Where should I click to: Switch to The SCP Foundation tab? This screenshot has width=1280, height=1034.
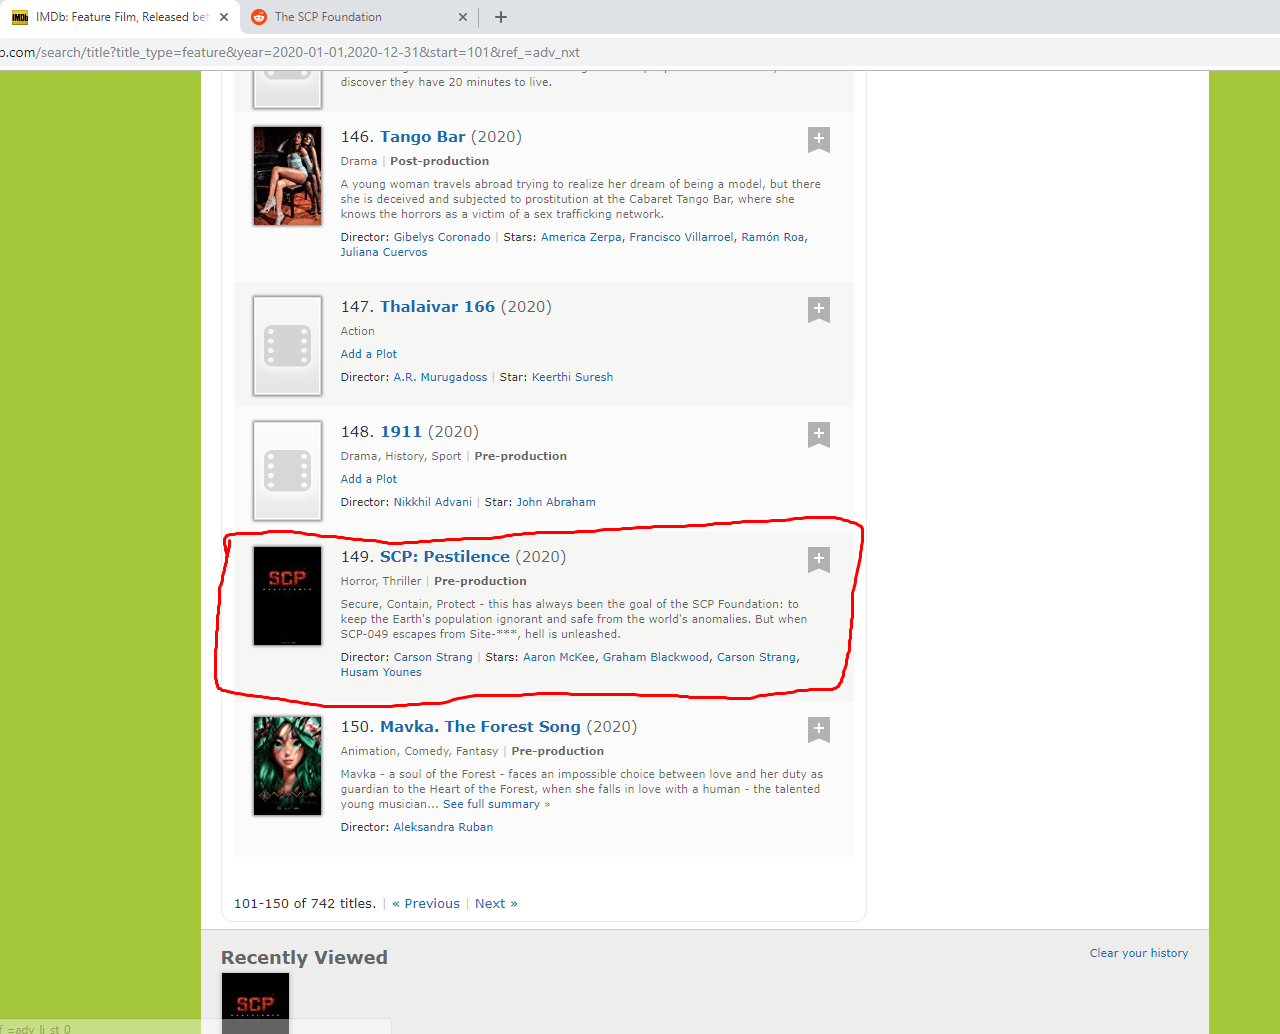coord(360,17)
